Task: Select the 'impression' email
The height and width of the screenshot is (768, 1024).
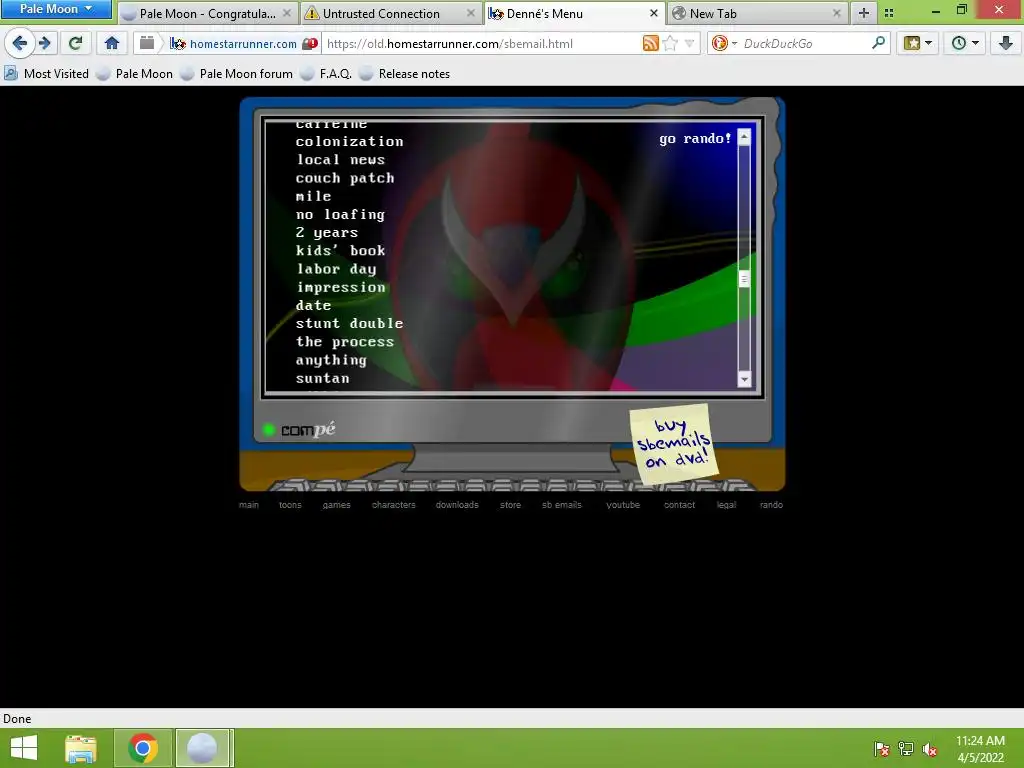Action: pyautogui.click(x=340, y=287)
